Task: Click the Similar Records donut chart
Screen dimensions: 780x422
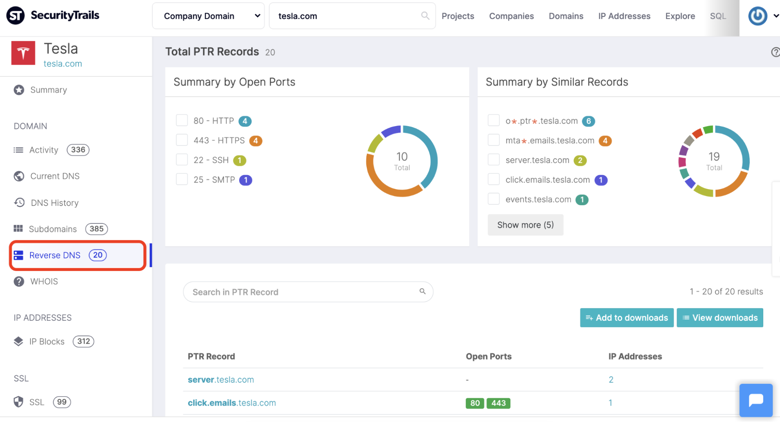Action: (714, 161)
